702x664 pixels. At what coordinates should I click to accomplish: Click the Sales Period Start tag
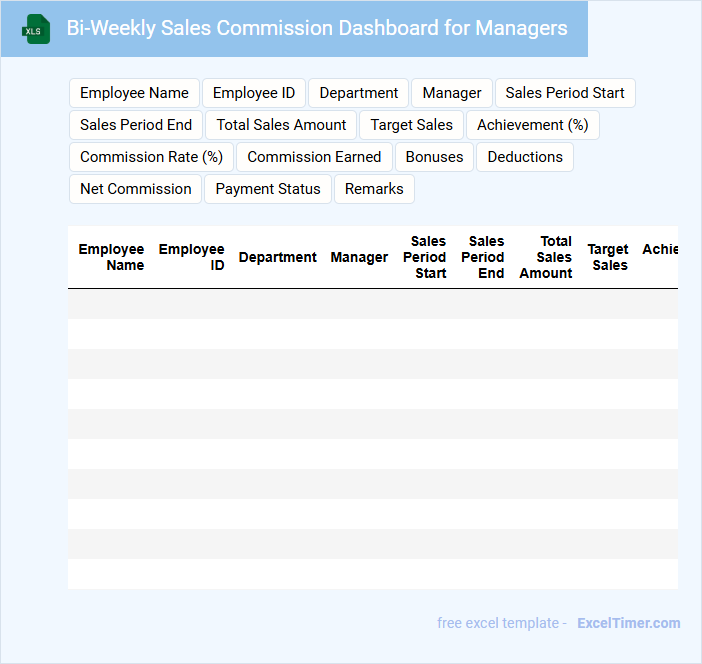(565, 93)
